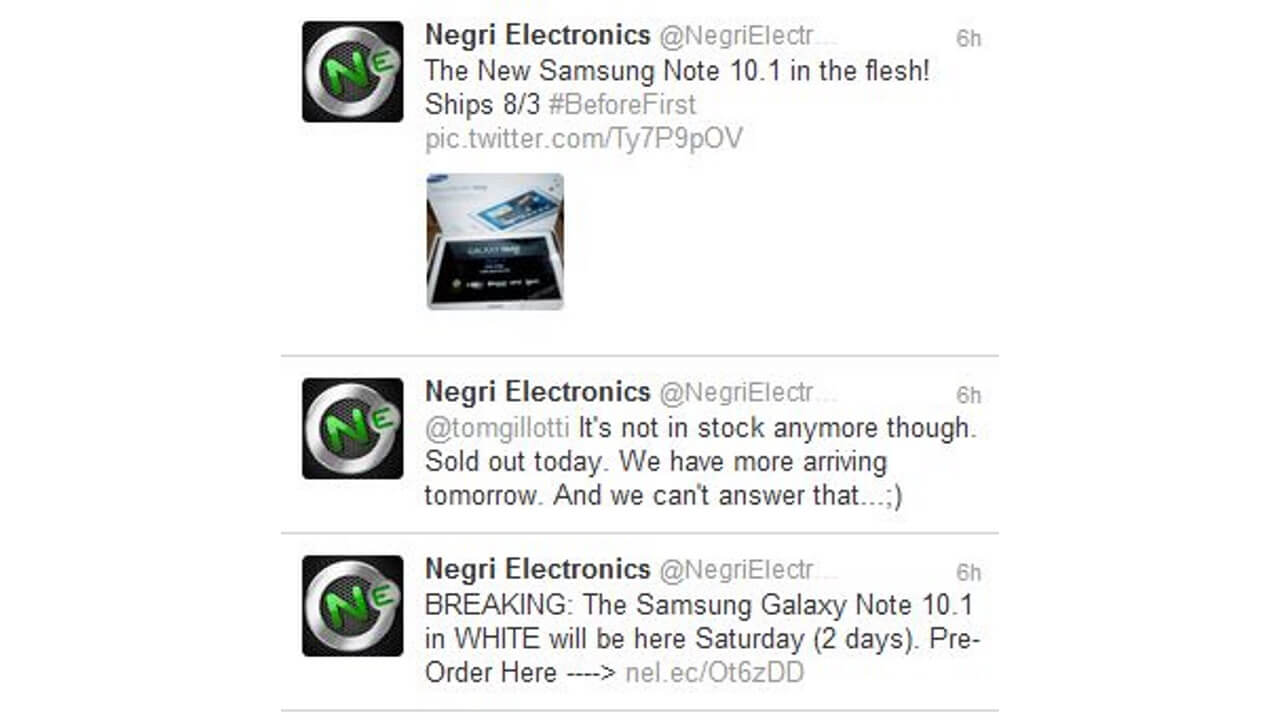
Task: Click Negri Electronics avatar on the BREAKING tweet
Action: point(352,606)
